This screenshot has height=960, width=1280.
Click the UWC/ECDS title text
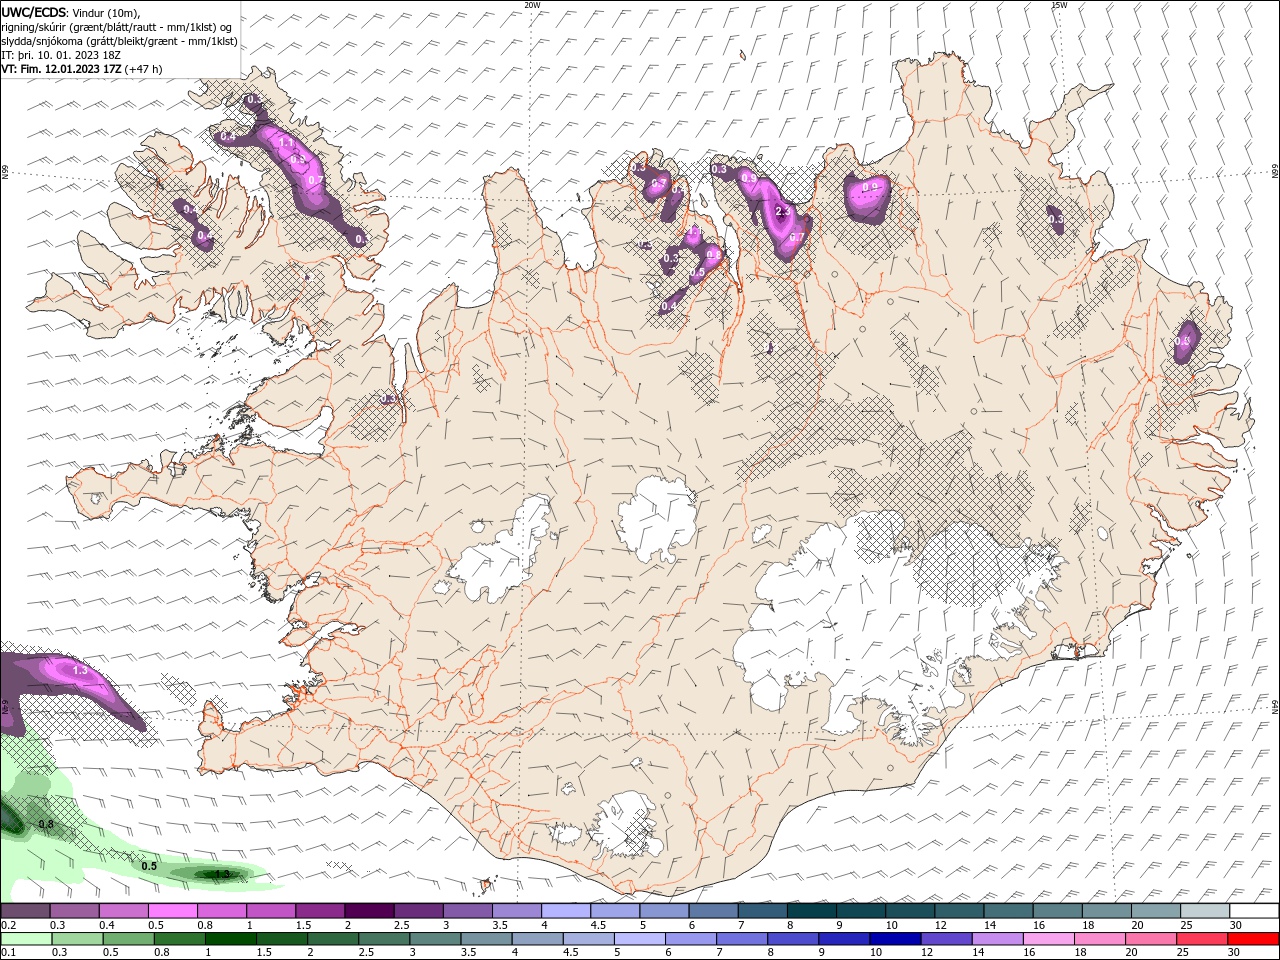pyautogui.click(x=34, y=12)
